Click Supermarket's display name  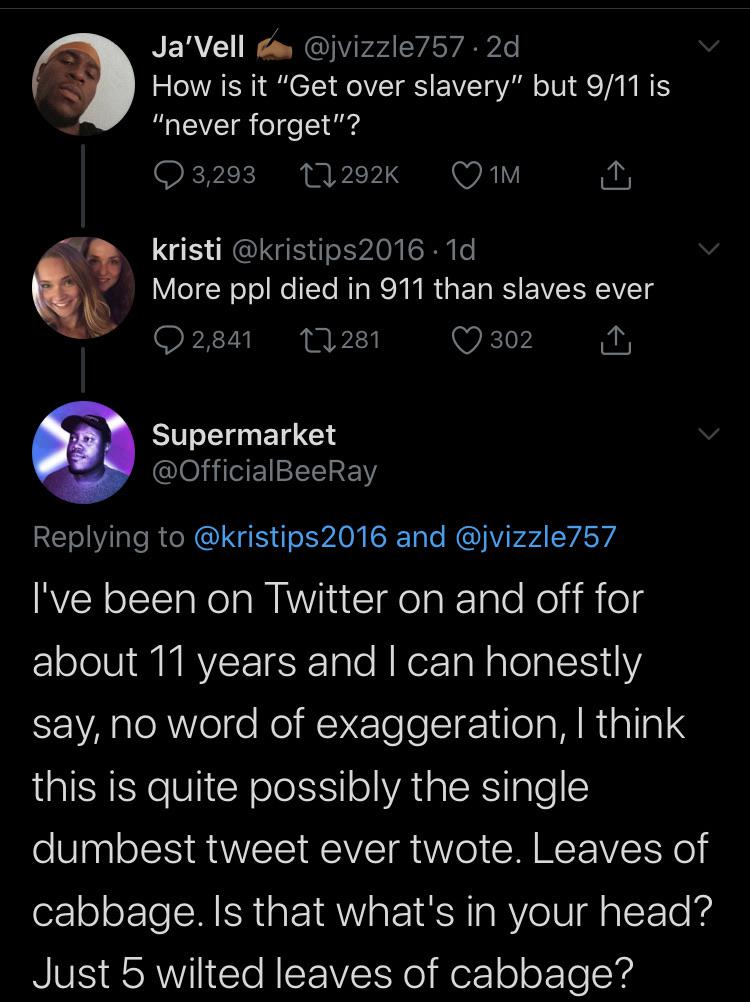pyautogui.click(x=244, y=435)
